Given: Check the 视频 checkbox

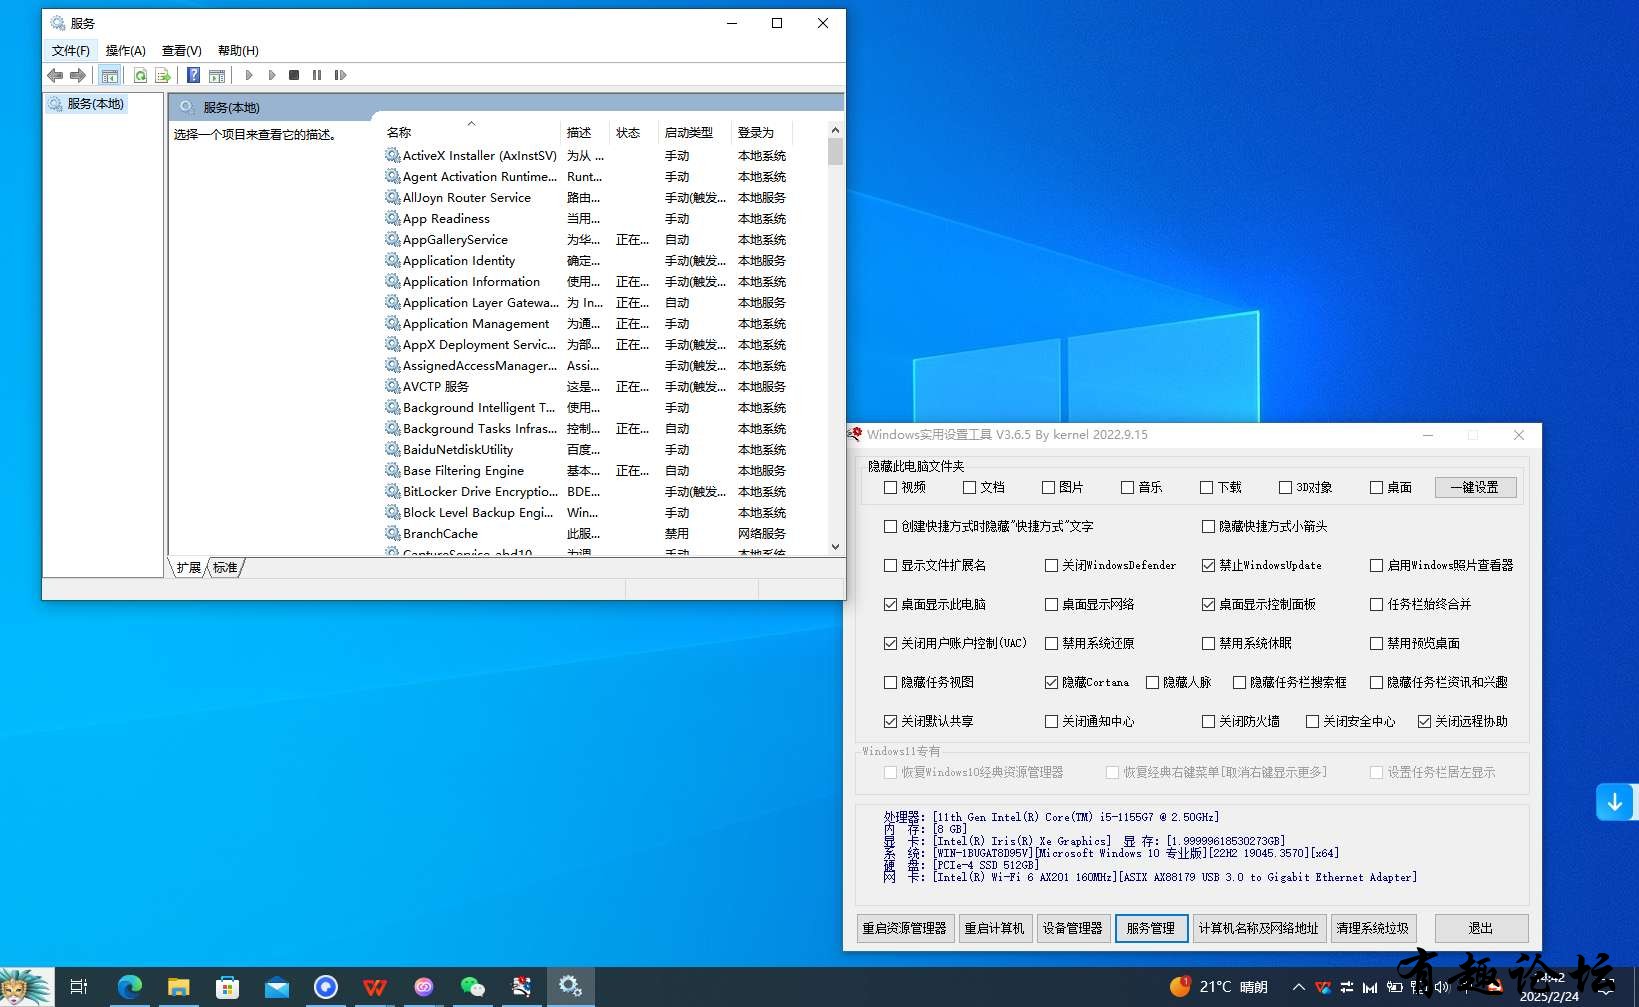Looking at the screenshot, I should tap(890, 487).
